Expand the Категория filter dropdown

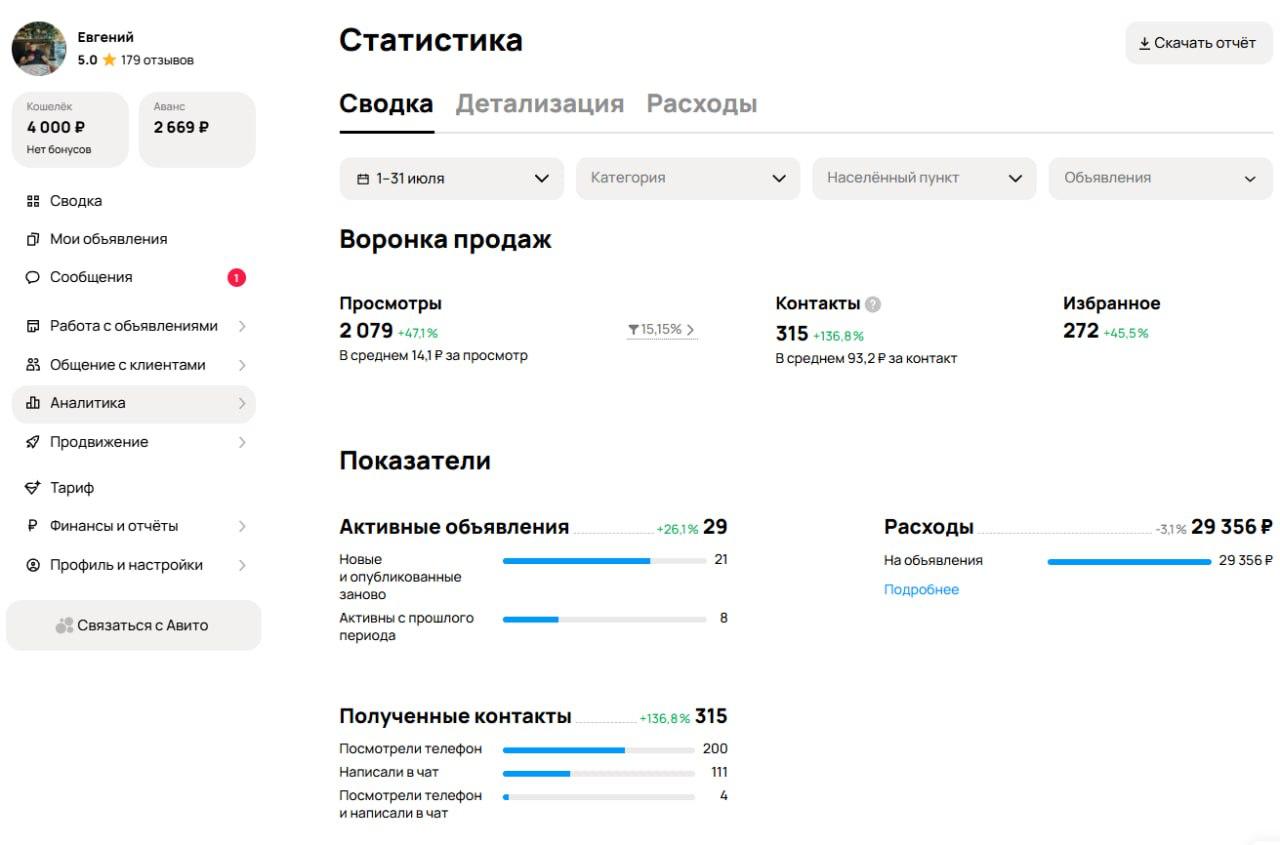(687, 178)
